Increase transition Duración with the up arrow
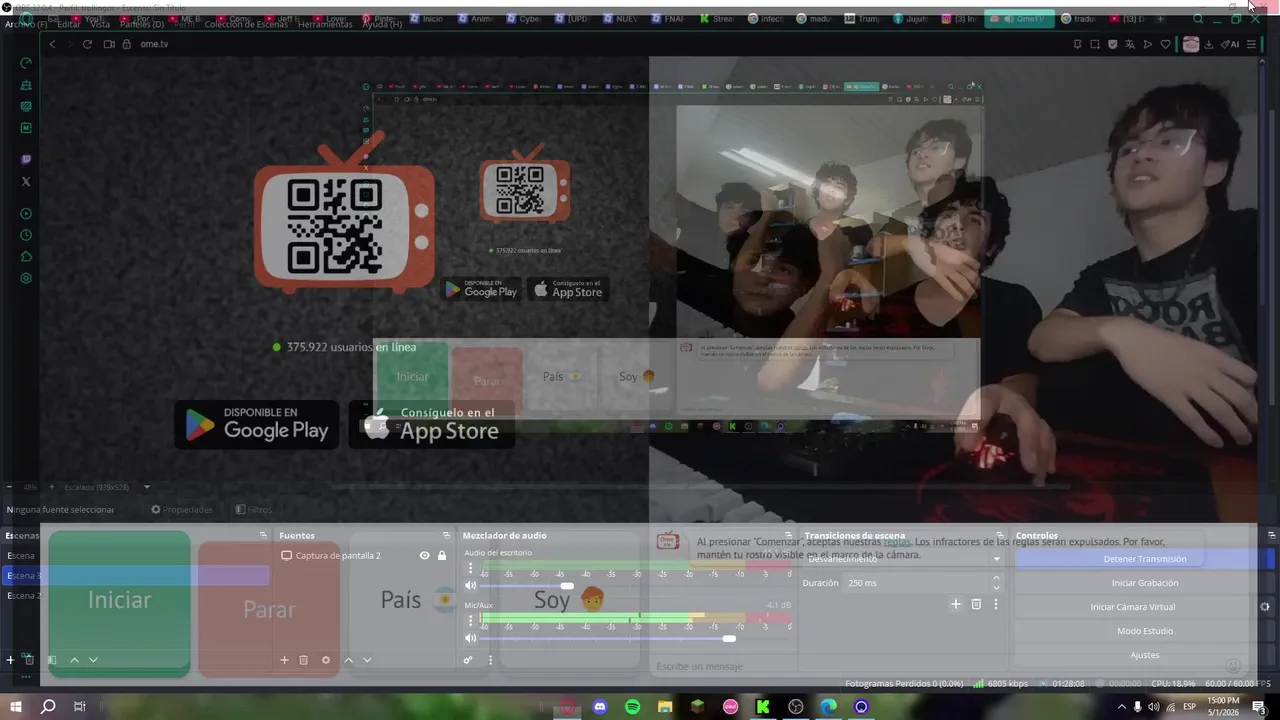 click(996, 578)
